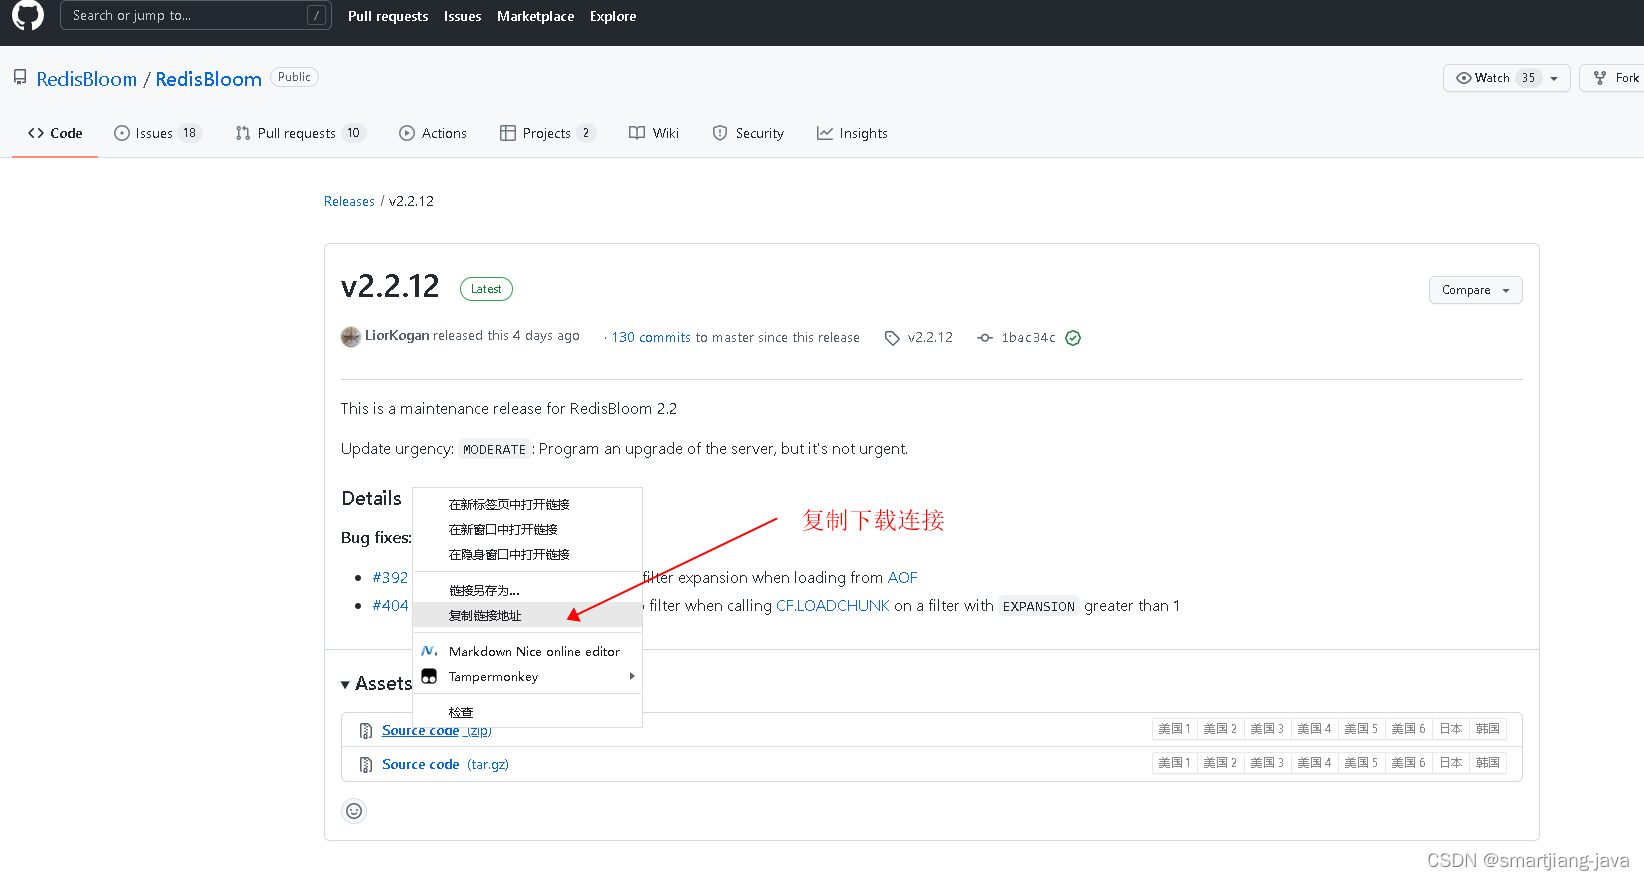Viewport: 1644px width, 880px height.
Task: Click the add reaction smiley icon
Action: click(354, 811)
